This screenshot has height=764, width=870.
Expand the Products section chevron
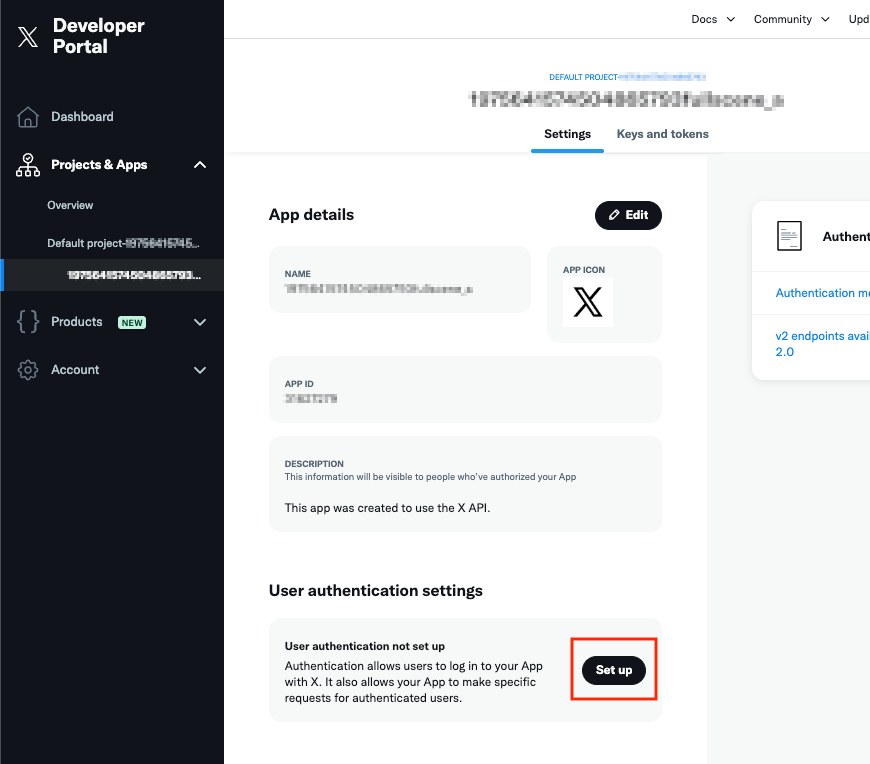200,322
